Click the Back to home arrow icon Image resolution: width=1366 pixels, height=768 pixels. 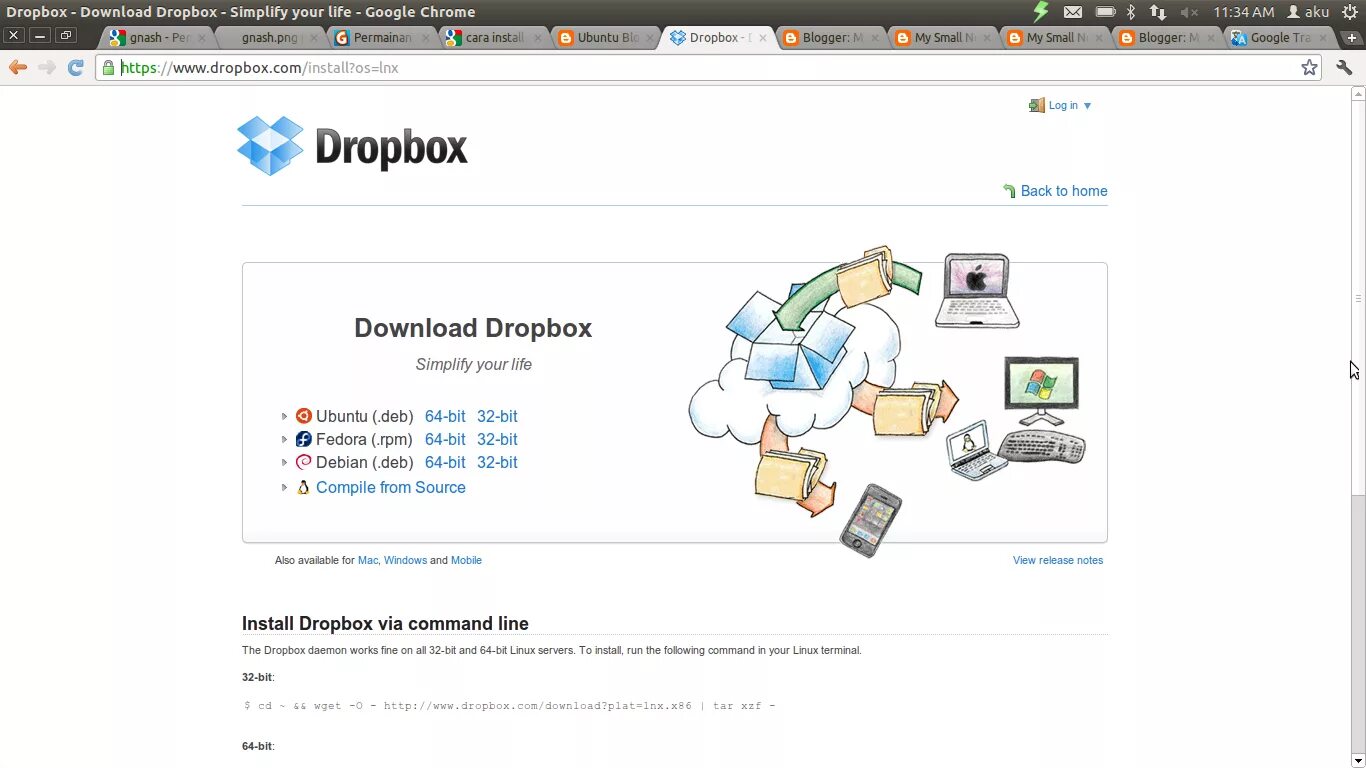(1010, 191)
